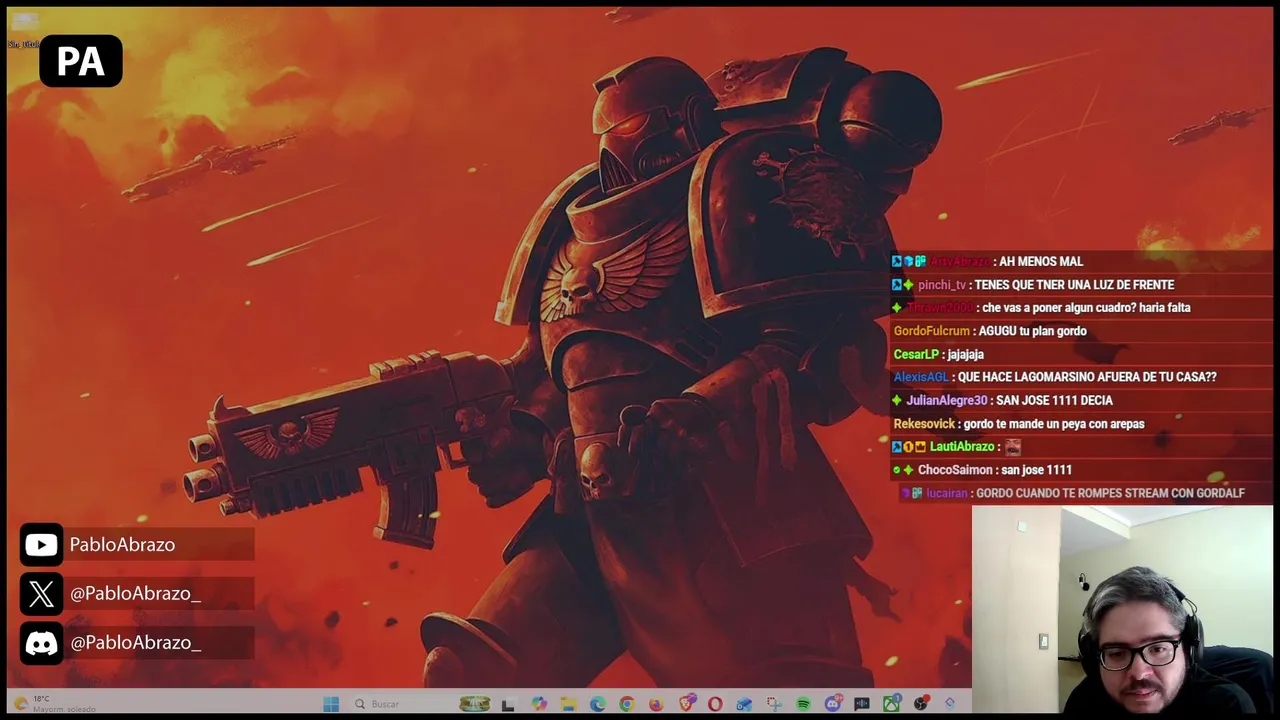The height and width of the screenshot is (720, 1280).
Task: Click the PA channel logo badge
Action: click(81, 61)
